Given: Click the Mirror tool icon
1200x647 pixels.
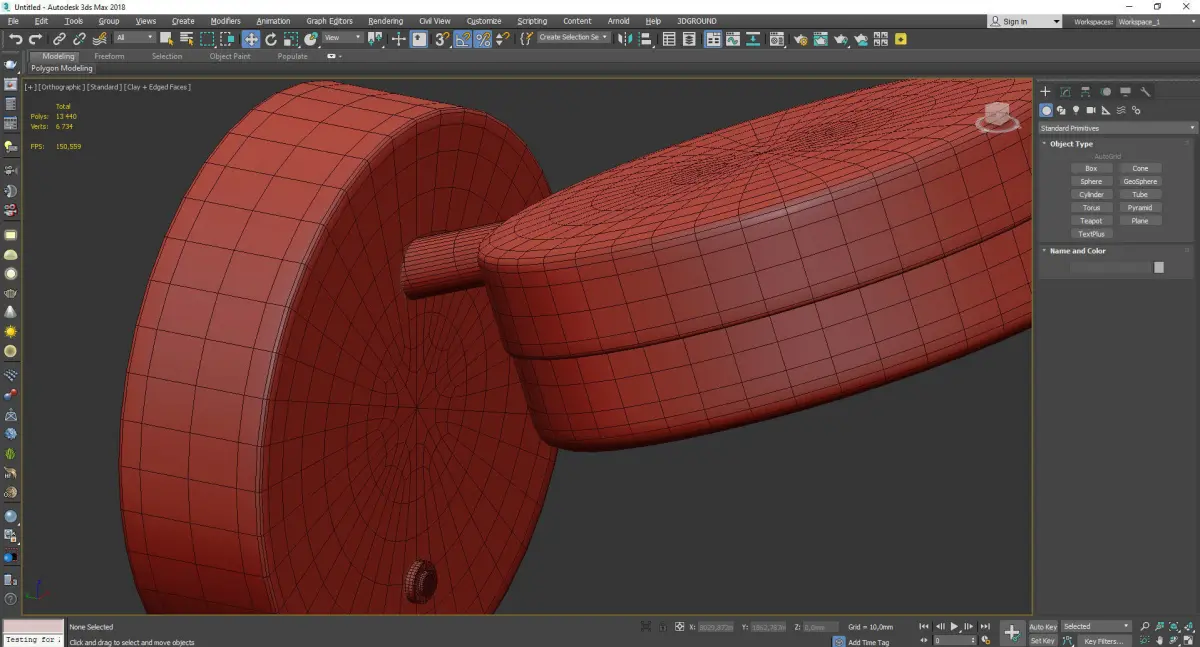Looking at the screenshot, I should point(624,39).
